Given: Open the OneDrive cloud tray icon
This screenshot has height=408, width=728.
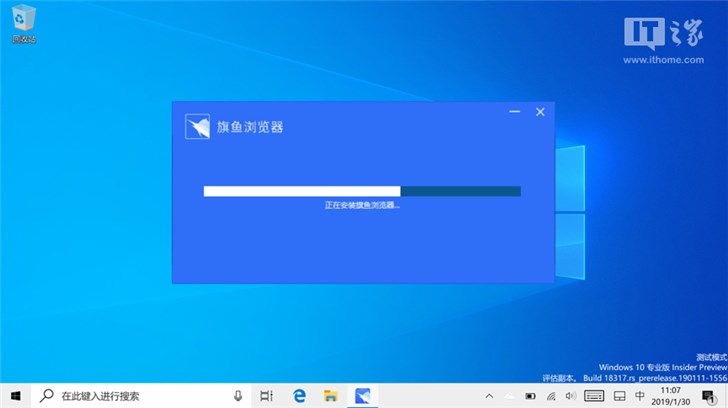Looking at the screenshot, I should pyautogui.click(x=509, y=396).
